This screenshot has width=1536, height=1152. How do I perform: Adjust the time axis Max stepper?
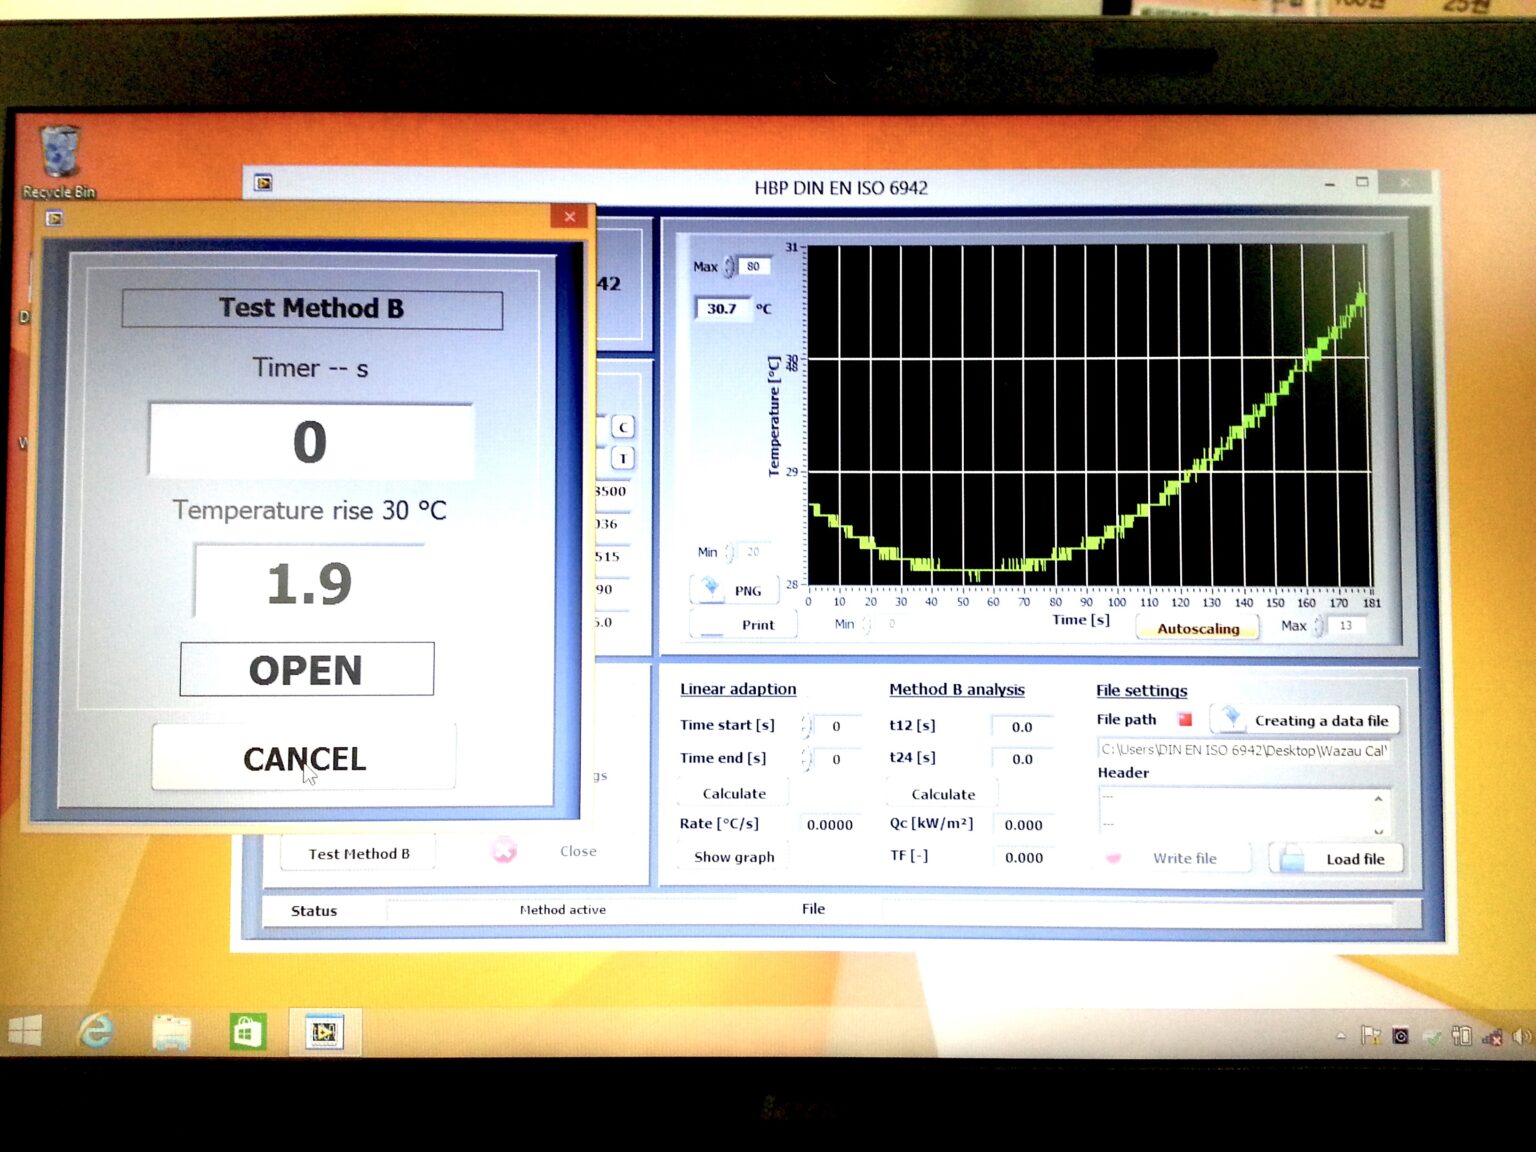(1319, 626)
